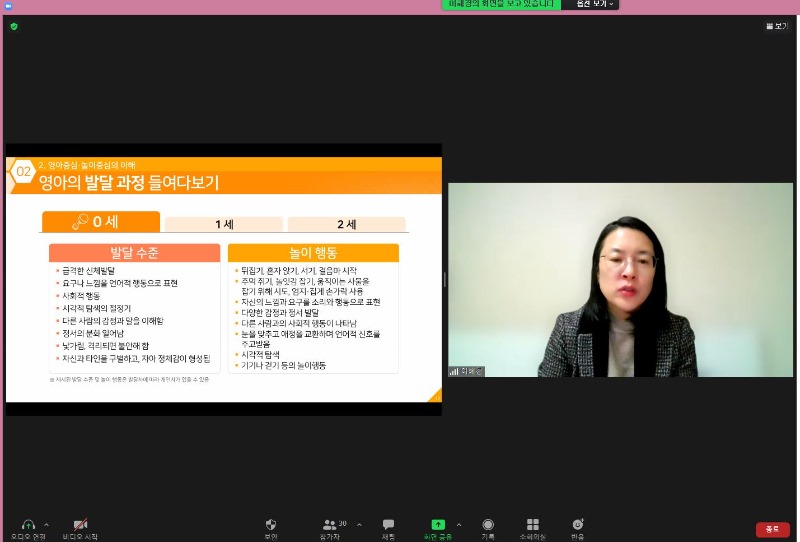Open the Breakout Rooms icon
This screenshot has height=542, width=800.
pos(533,525)
